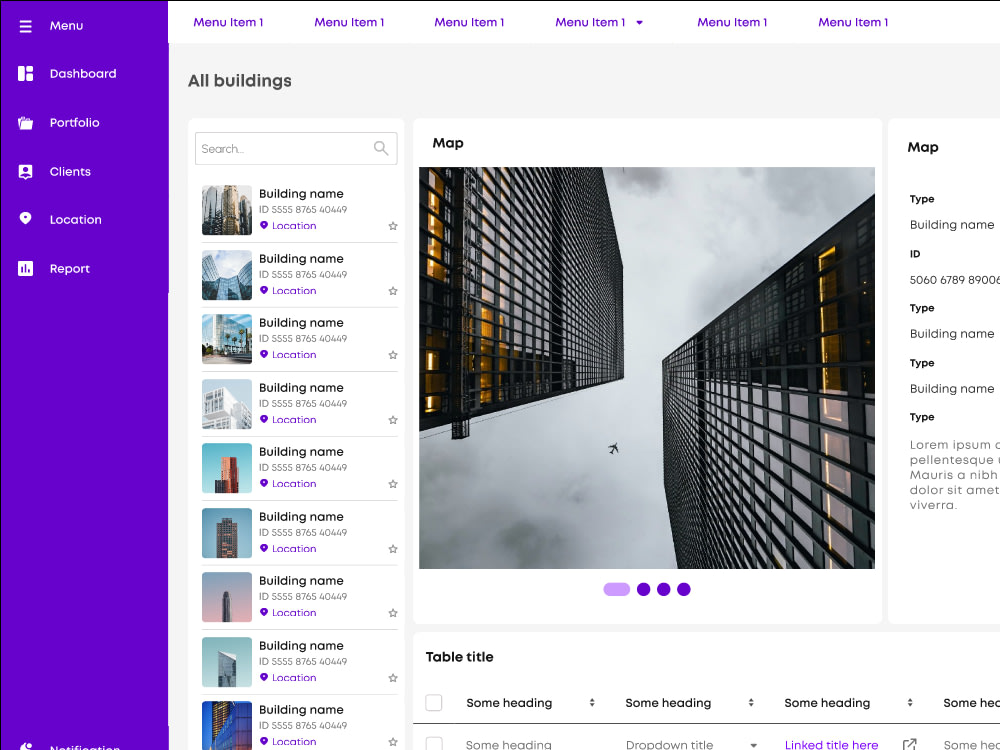
Task: Open the Dropdown title in the table row
Action: [x=670, y=745]
